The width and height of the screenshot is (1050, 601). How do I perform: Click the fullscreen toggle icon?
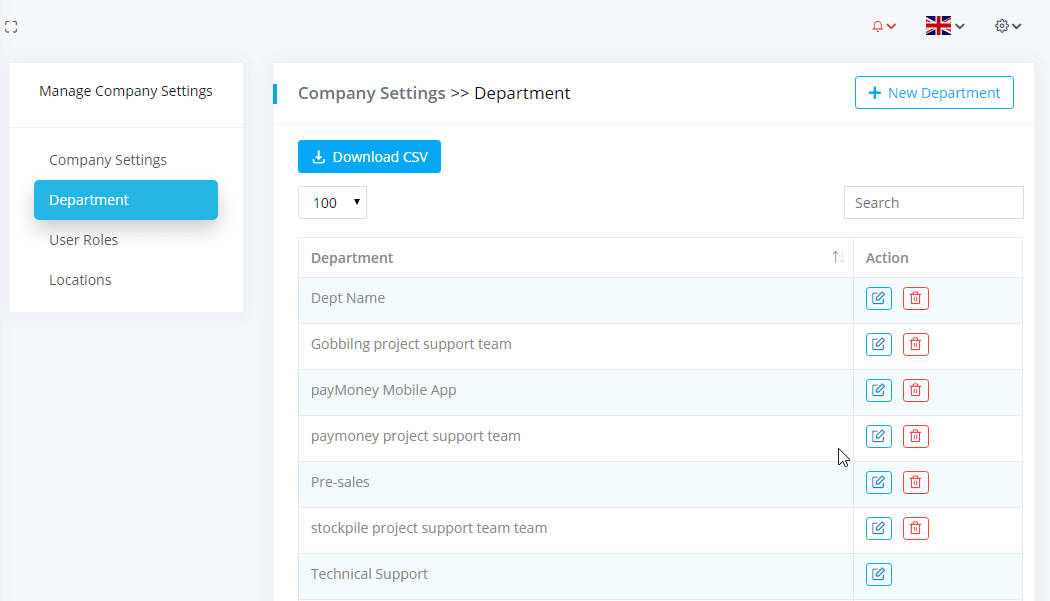pos(11,27)
